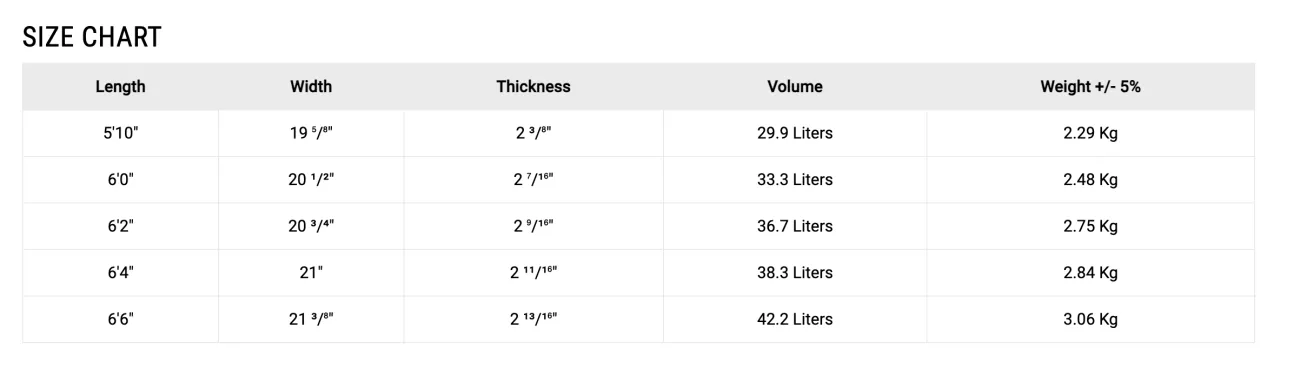Click the Weight +/- 5% header
The width and height of the screenshot is (1300, 368).
click(1091, 87)
